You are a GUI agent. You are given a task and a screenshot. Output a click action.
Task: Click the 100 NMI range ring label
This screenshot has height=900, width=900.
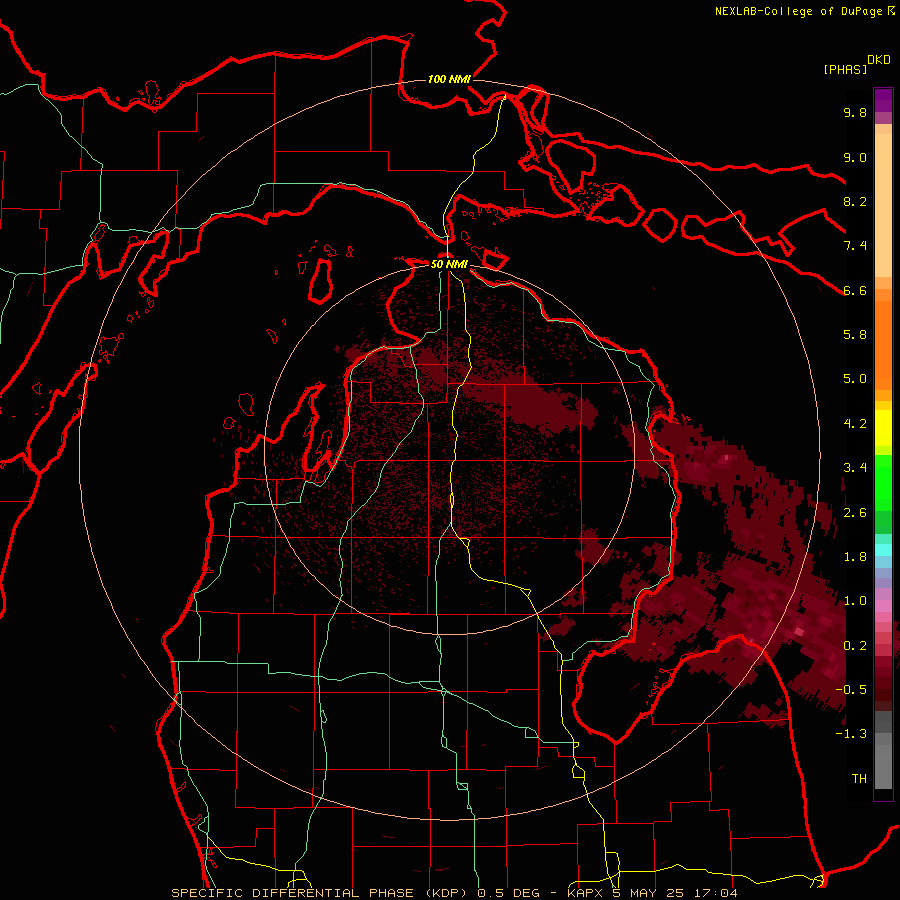449,79
